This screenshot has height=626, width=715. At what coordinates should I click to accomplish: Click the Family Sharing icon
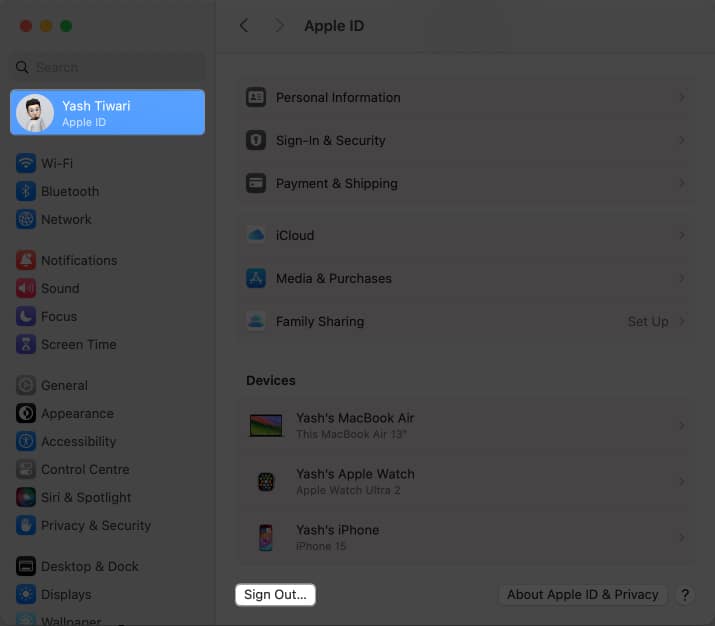pyautogui.click(x=256, y=321)
